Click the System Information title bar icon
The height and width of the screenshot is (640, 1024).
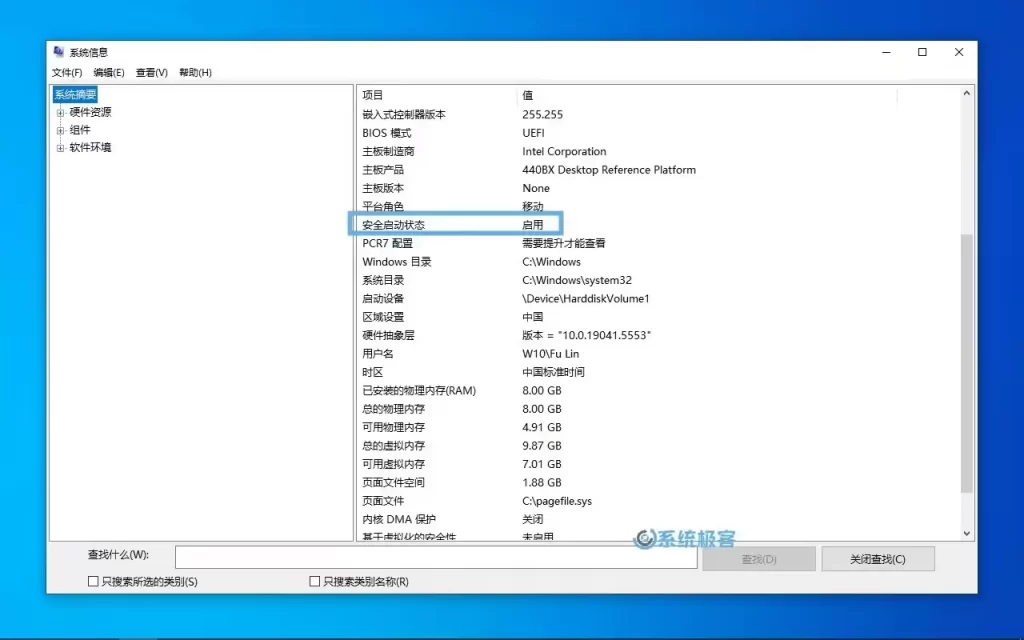point(59,51)
